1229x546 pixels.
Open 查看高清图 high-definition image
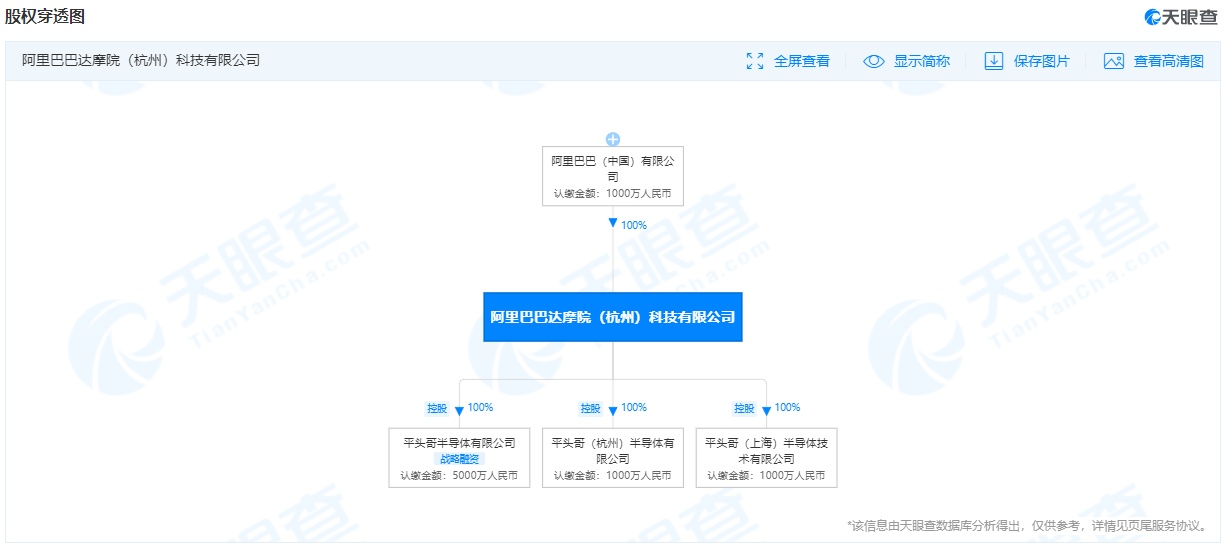point(1168,61)
